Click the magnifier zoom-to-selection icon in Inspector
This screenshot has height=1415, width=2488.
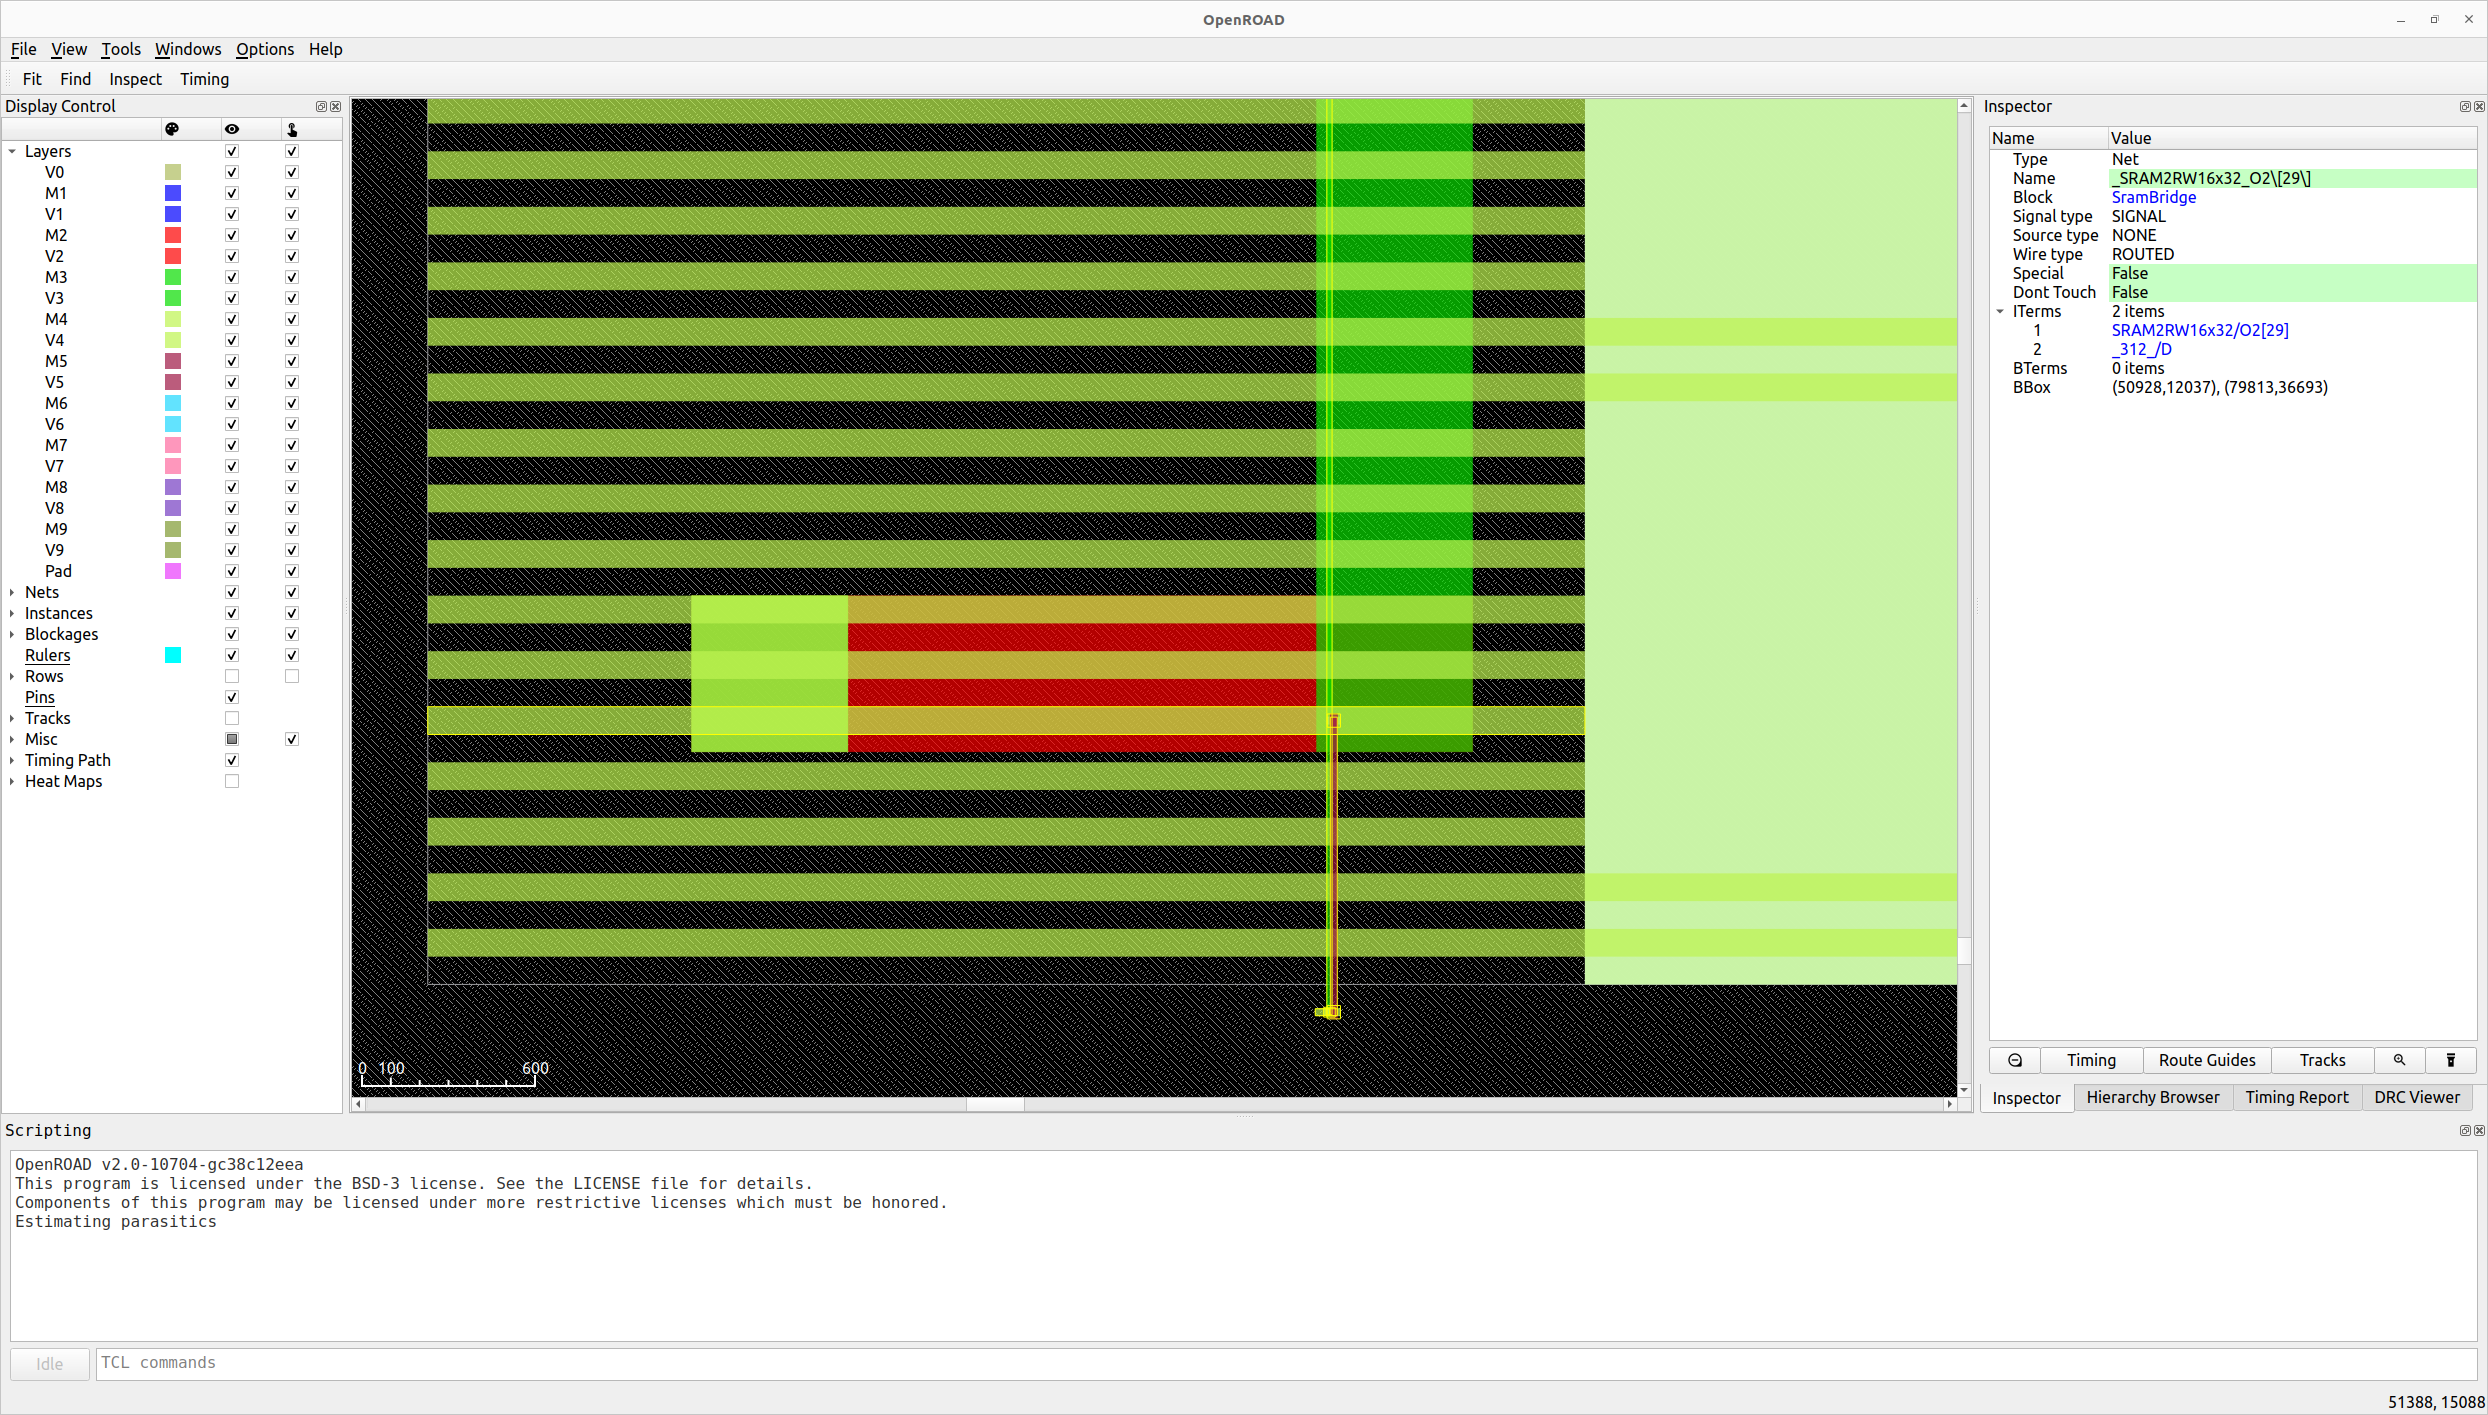point(2399,1060)
